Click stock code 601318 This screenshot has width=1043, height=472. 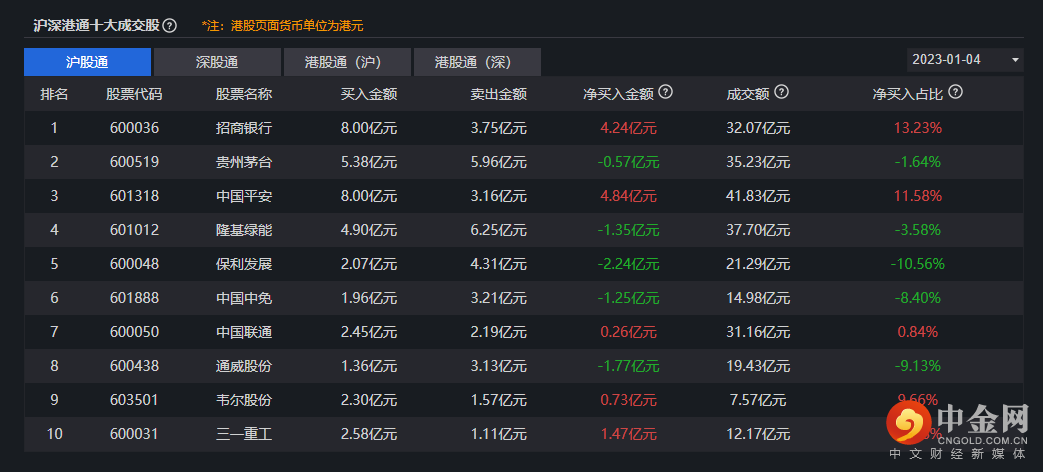pyautogui.click(x=134, y=196)
